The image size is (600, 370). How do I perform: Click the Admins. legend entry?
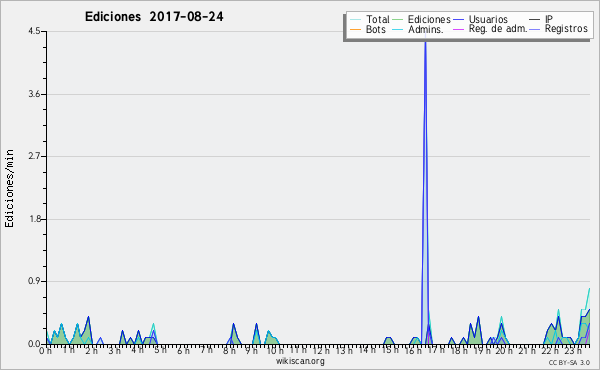[x=418, y=29]
